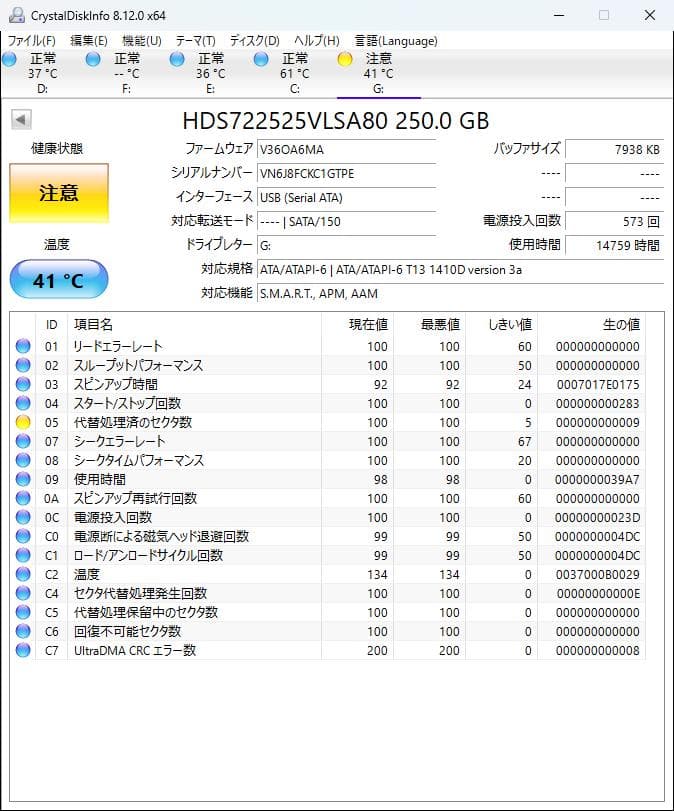Open the 言語(Language) menu
Screen dimensions: 674x811
tap(396, 41)
